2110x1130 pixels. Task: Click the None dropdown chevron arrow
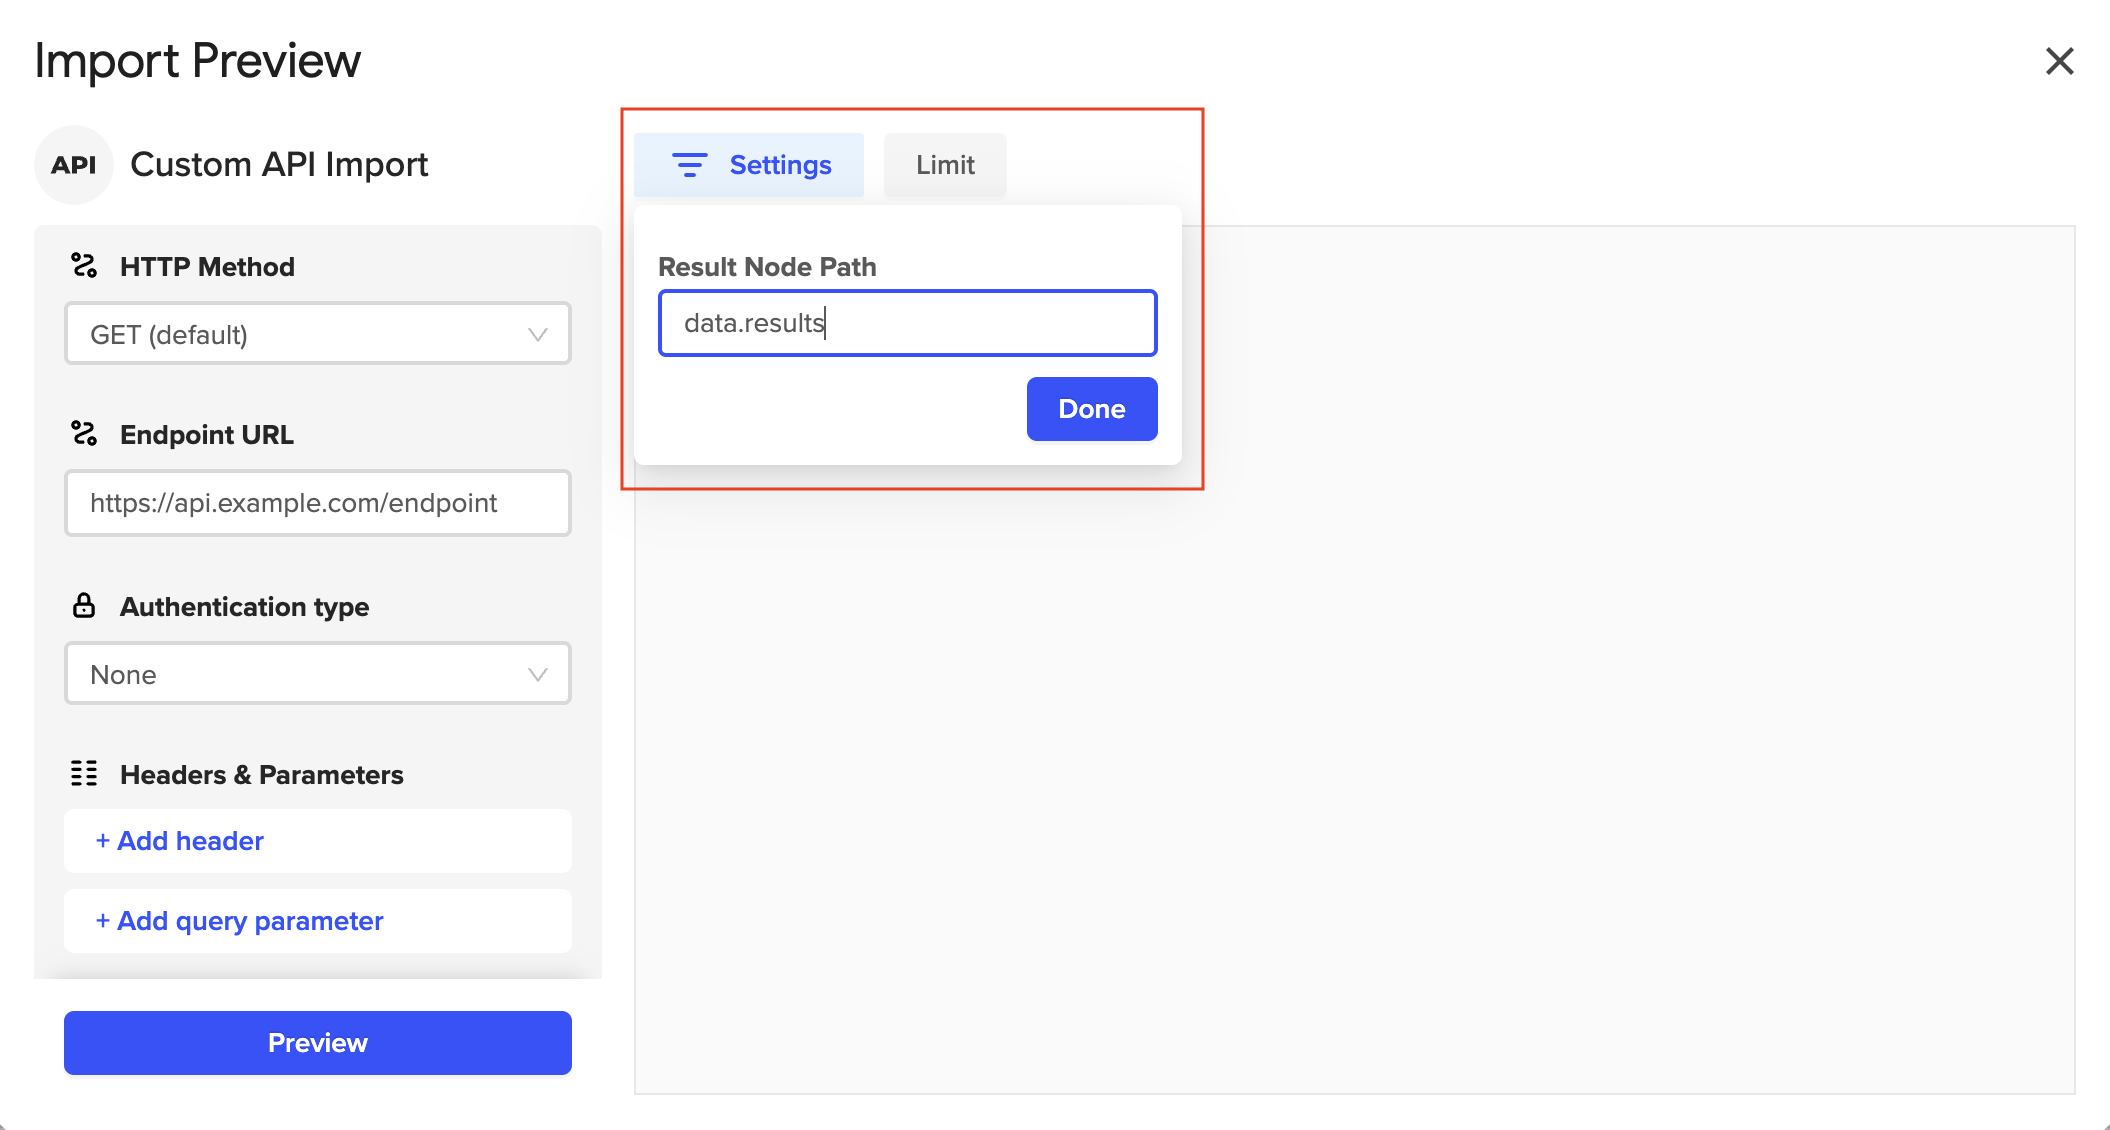[538, 674]
